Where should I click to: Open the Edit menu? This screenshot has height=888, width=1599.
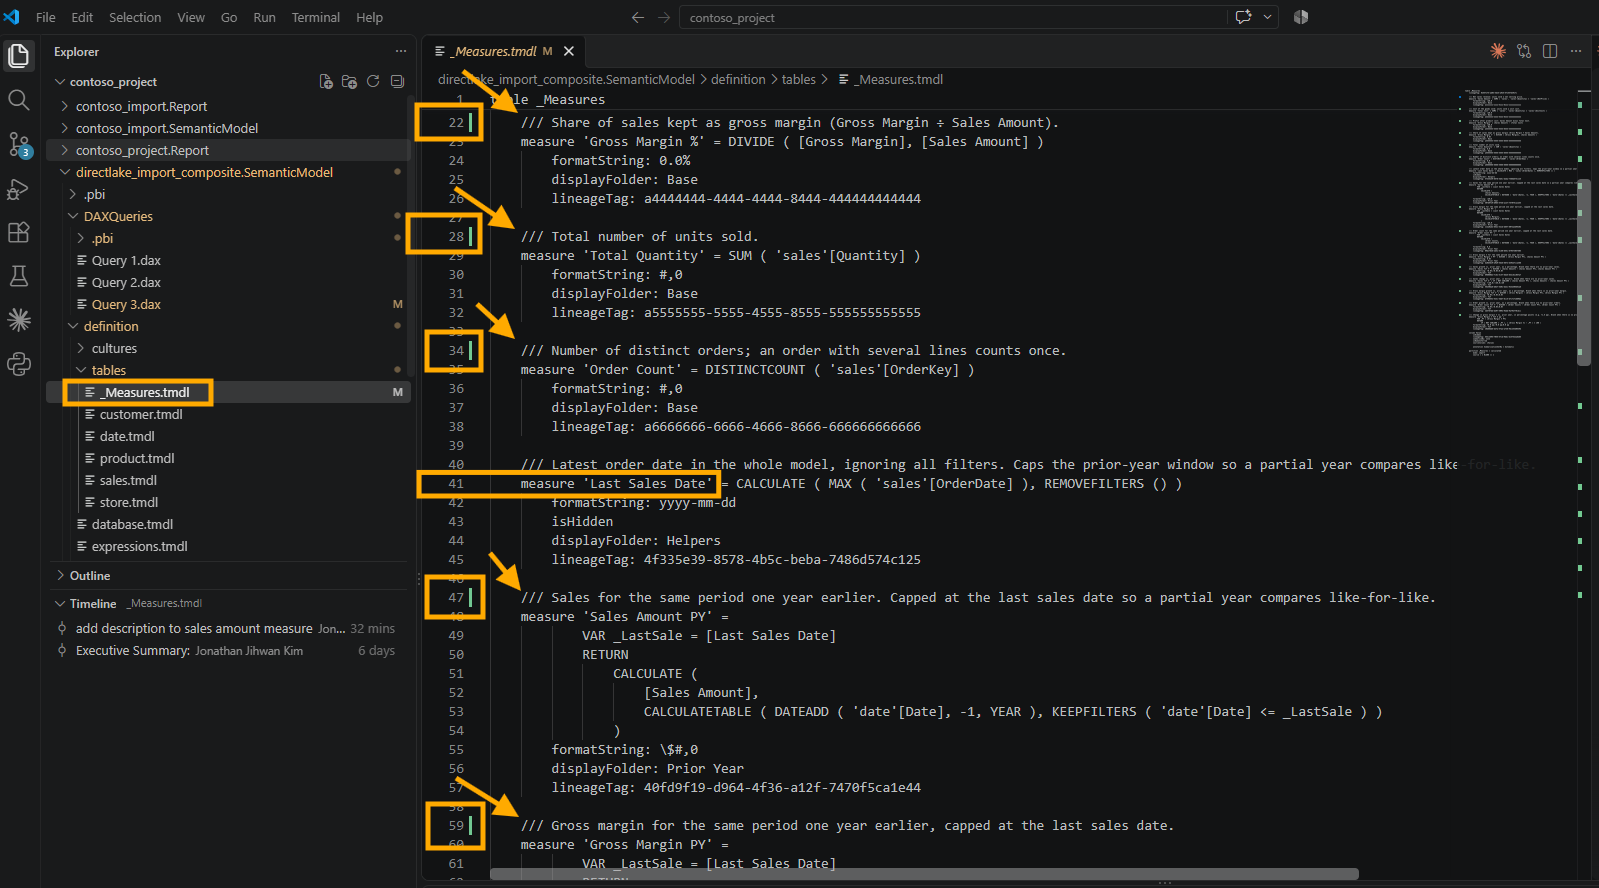coord(82,17)
